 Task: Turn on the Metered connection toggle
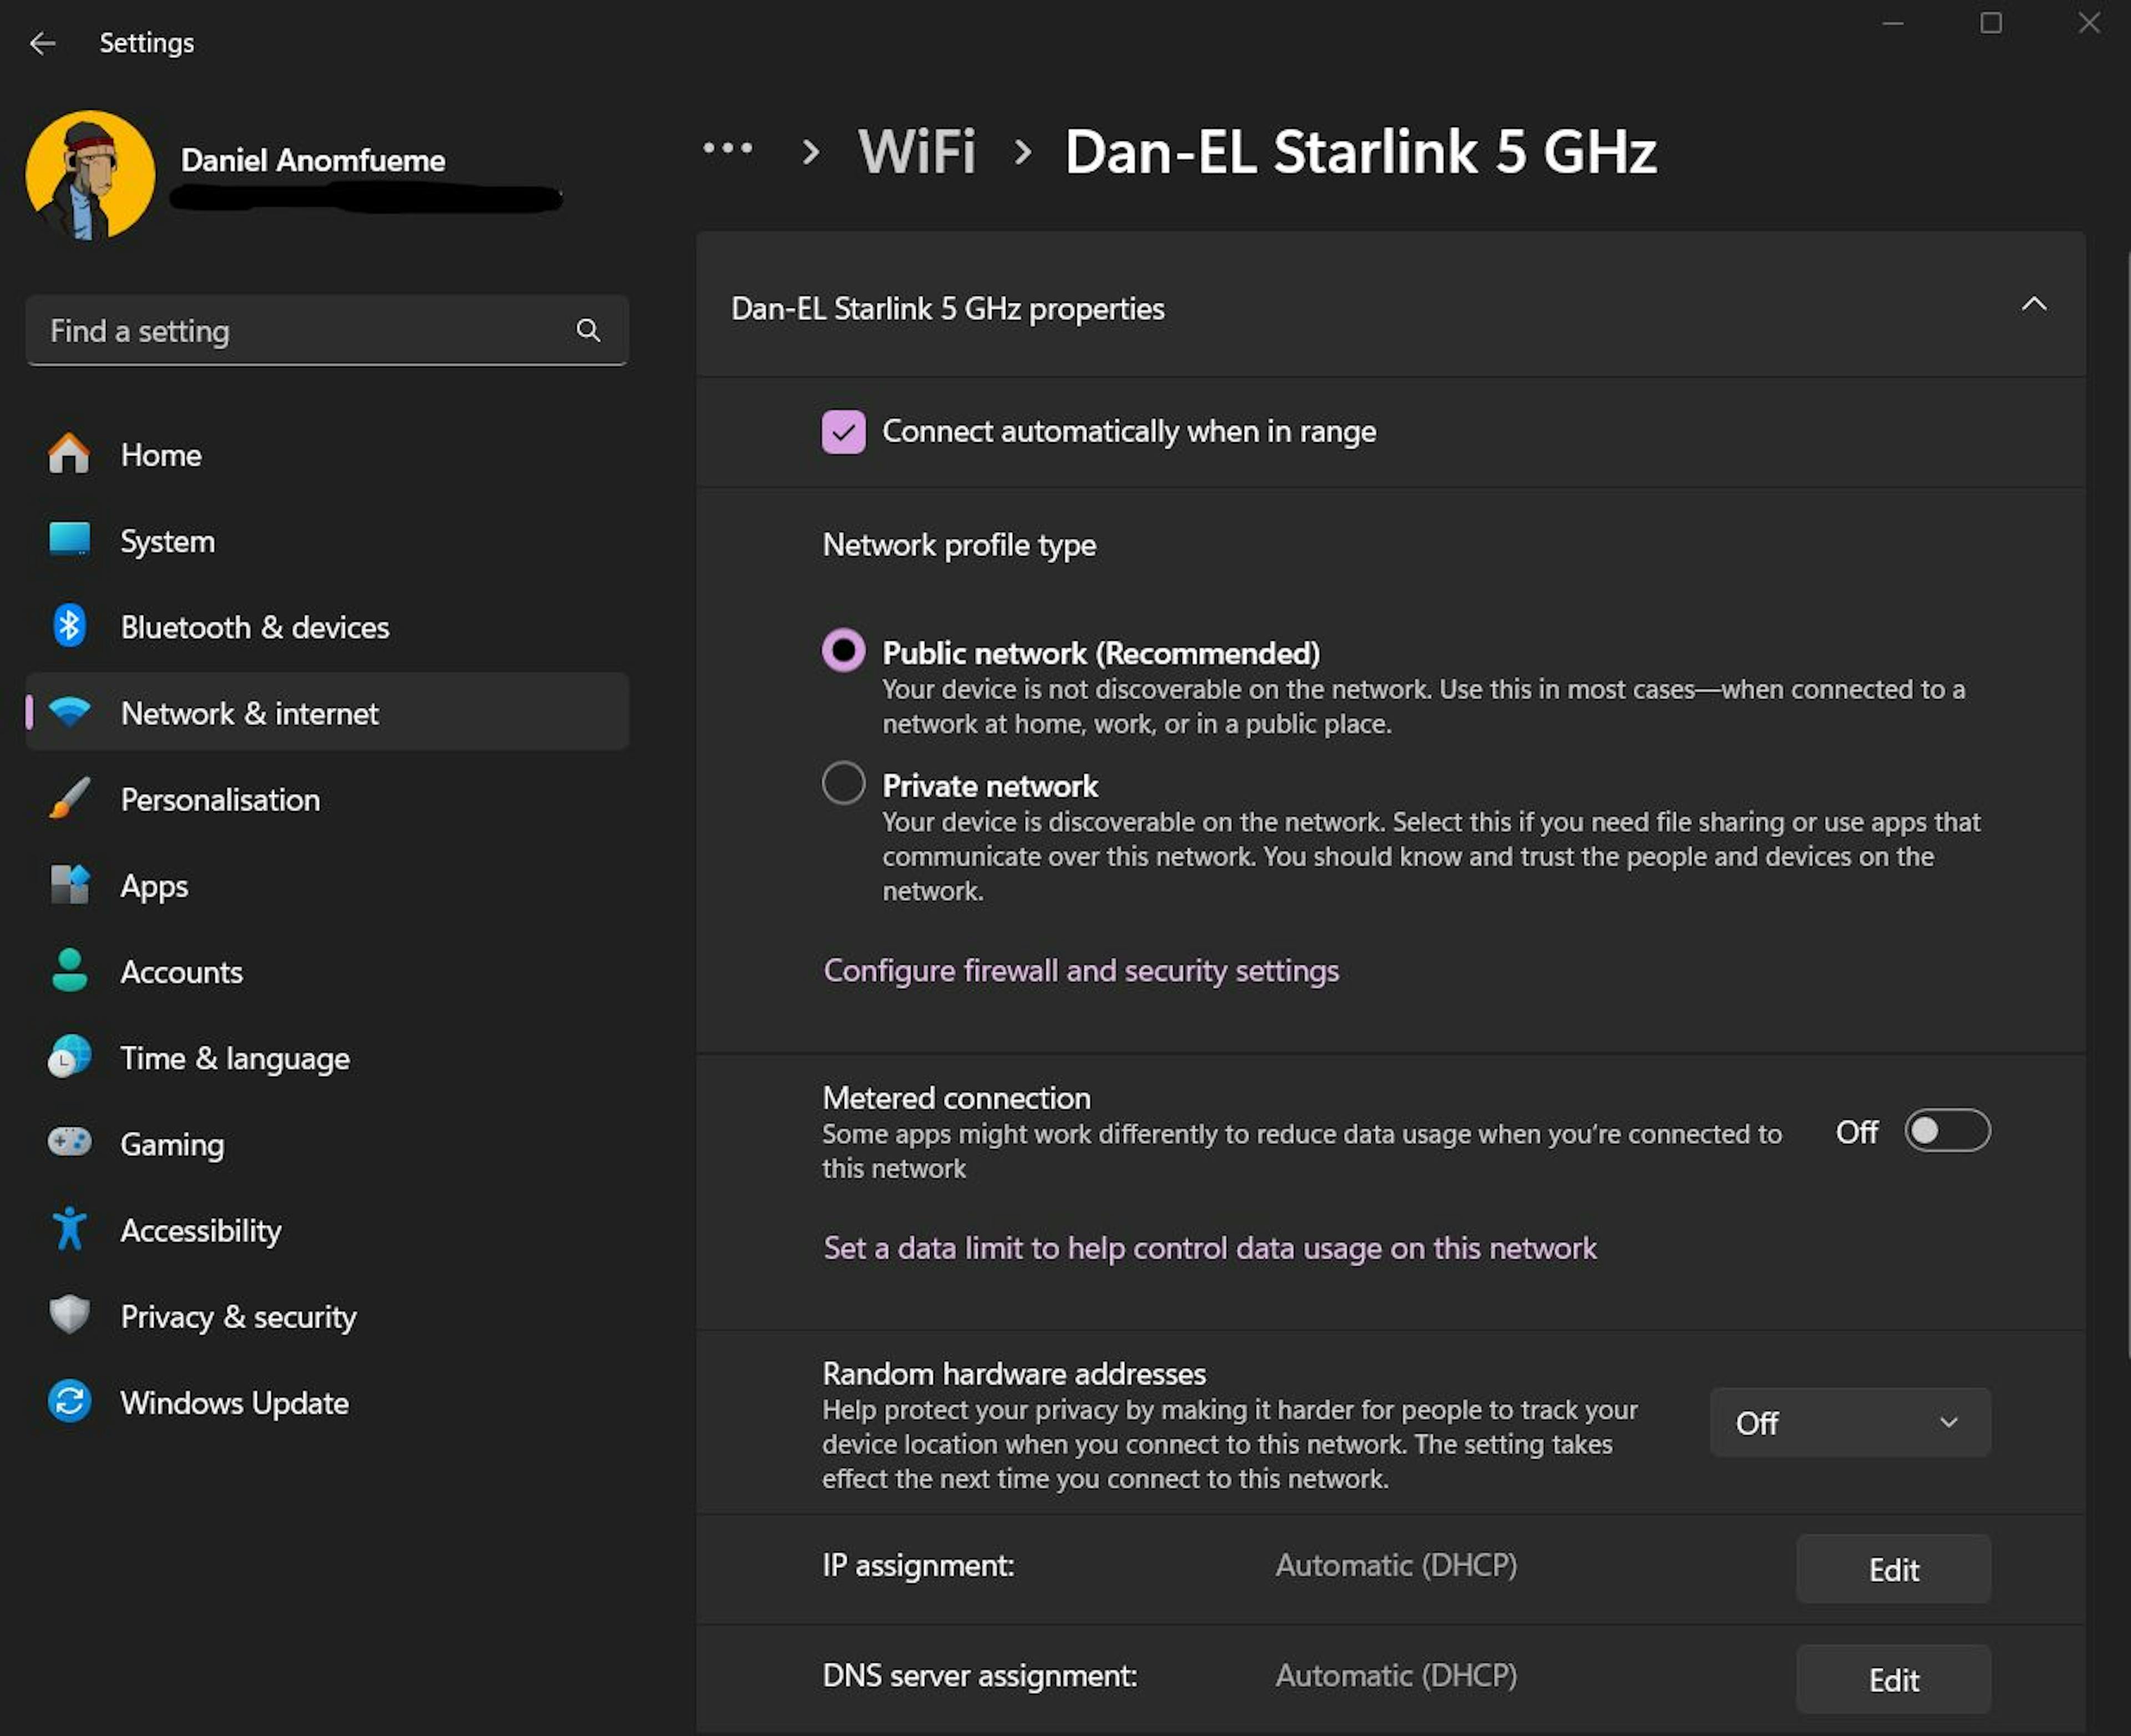(x=1946, y=1131)
